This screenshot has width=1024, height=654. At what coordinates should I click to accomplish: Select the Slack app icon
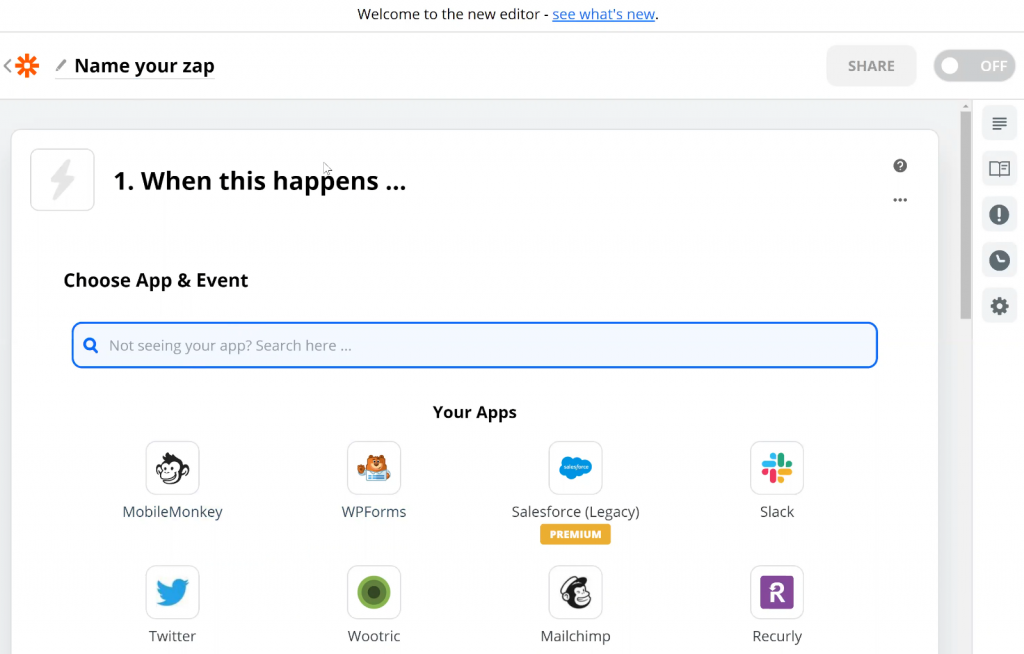coord(776,468)
